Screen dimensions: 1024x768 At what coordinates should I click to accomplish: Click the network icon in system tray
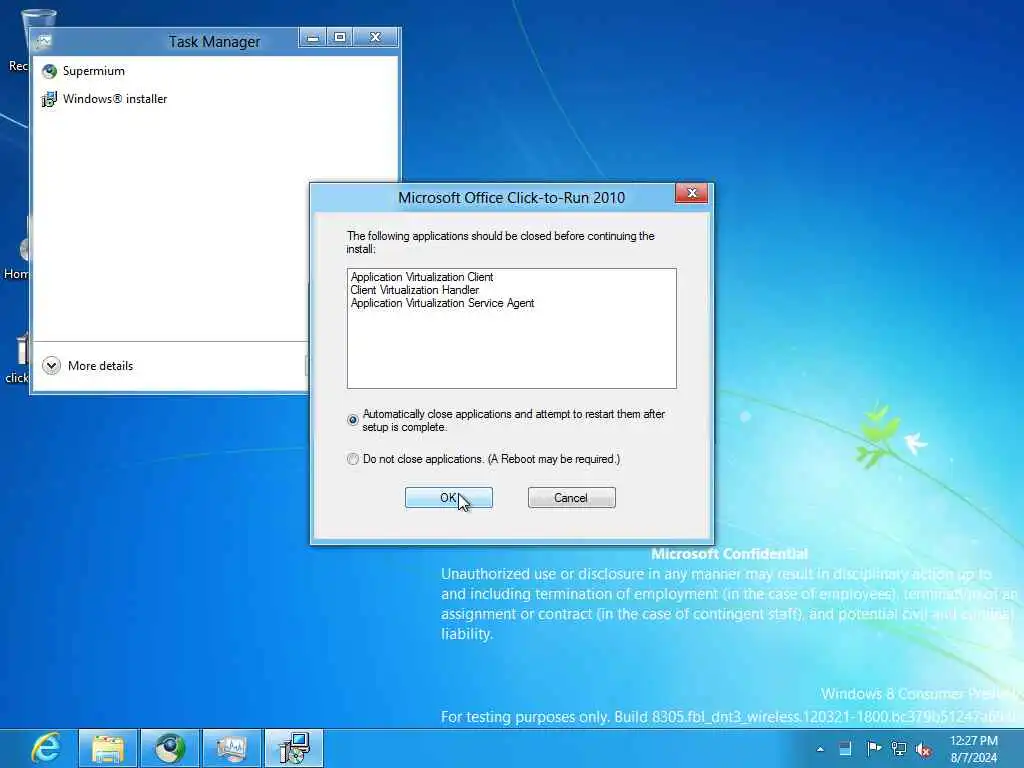899,749
